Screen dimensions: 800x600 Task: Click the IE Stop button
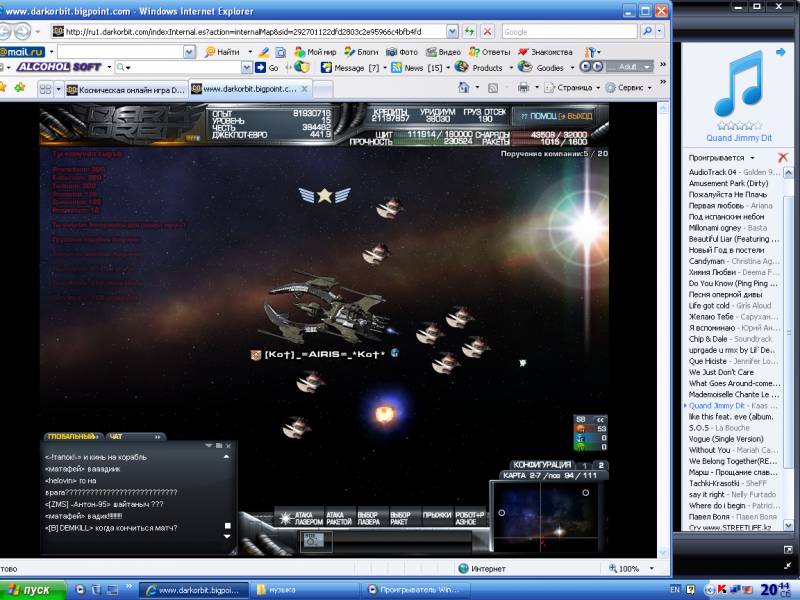pyautogui.click(x=487, y=32)
